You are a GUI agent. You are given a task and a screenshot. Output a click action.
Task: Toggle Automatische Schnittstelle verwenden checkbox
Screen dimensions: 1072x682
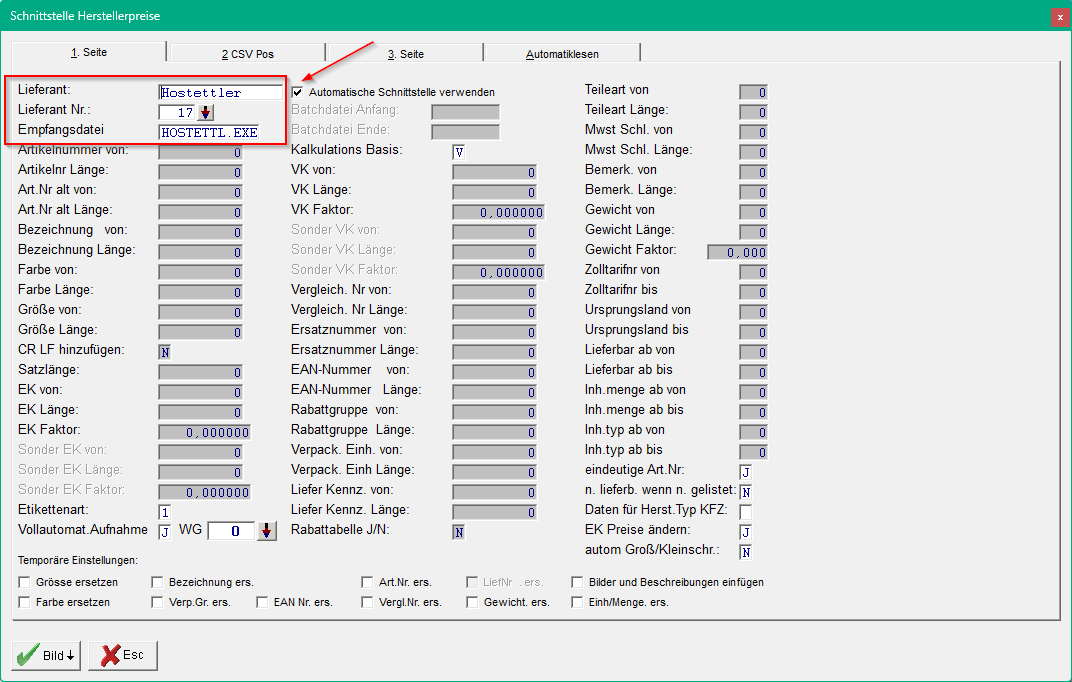click(x=297, y=92)
